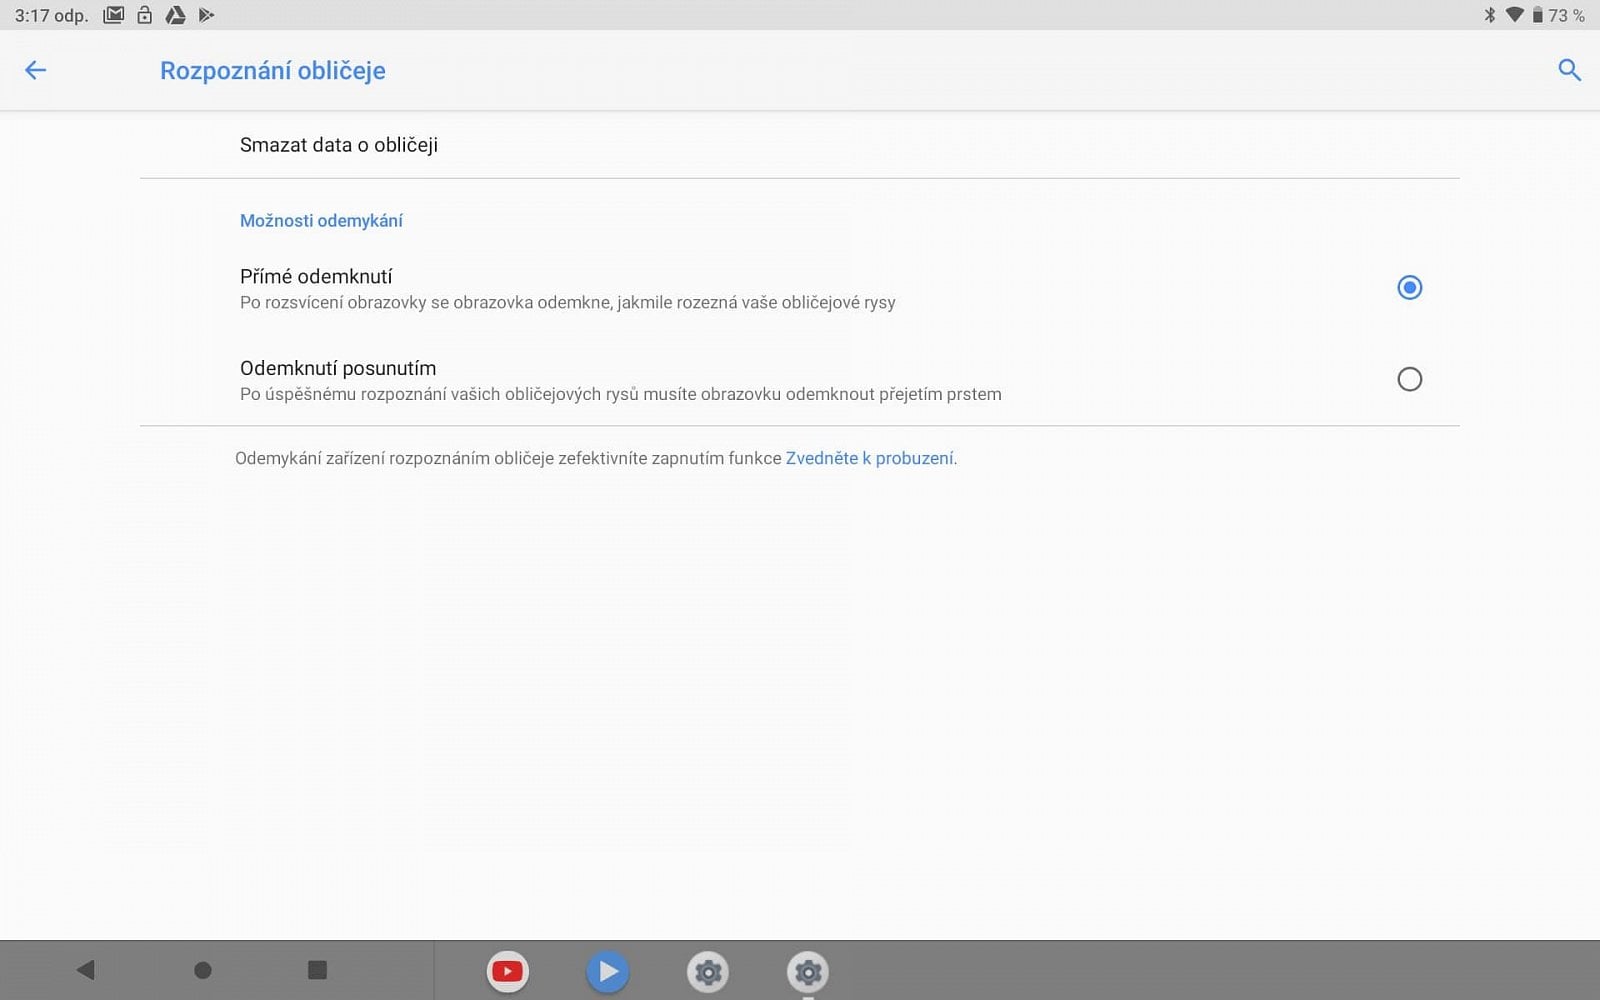Tap the Možnosti odemykání section header

pos(321,221)
